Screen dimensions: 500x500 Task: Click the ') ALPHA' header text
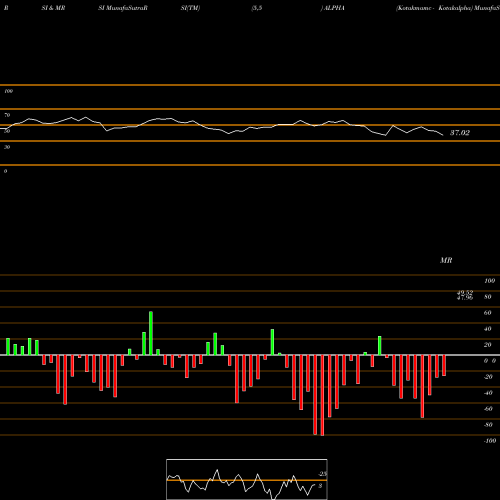point(332,8)
